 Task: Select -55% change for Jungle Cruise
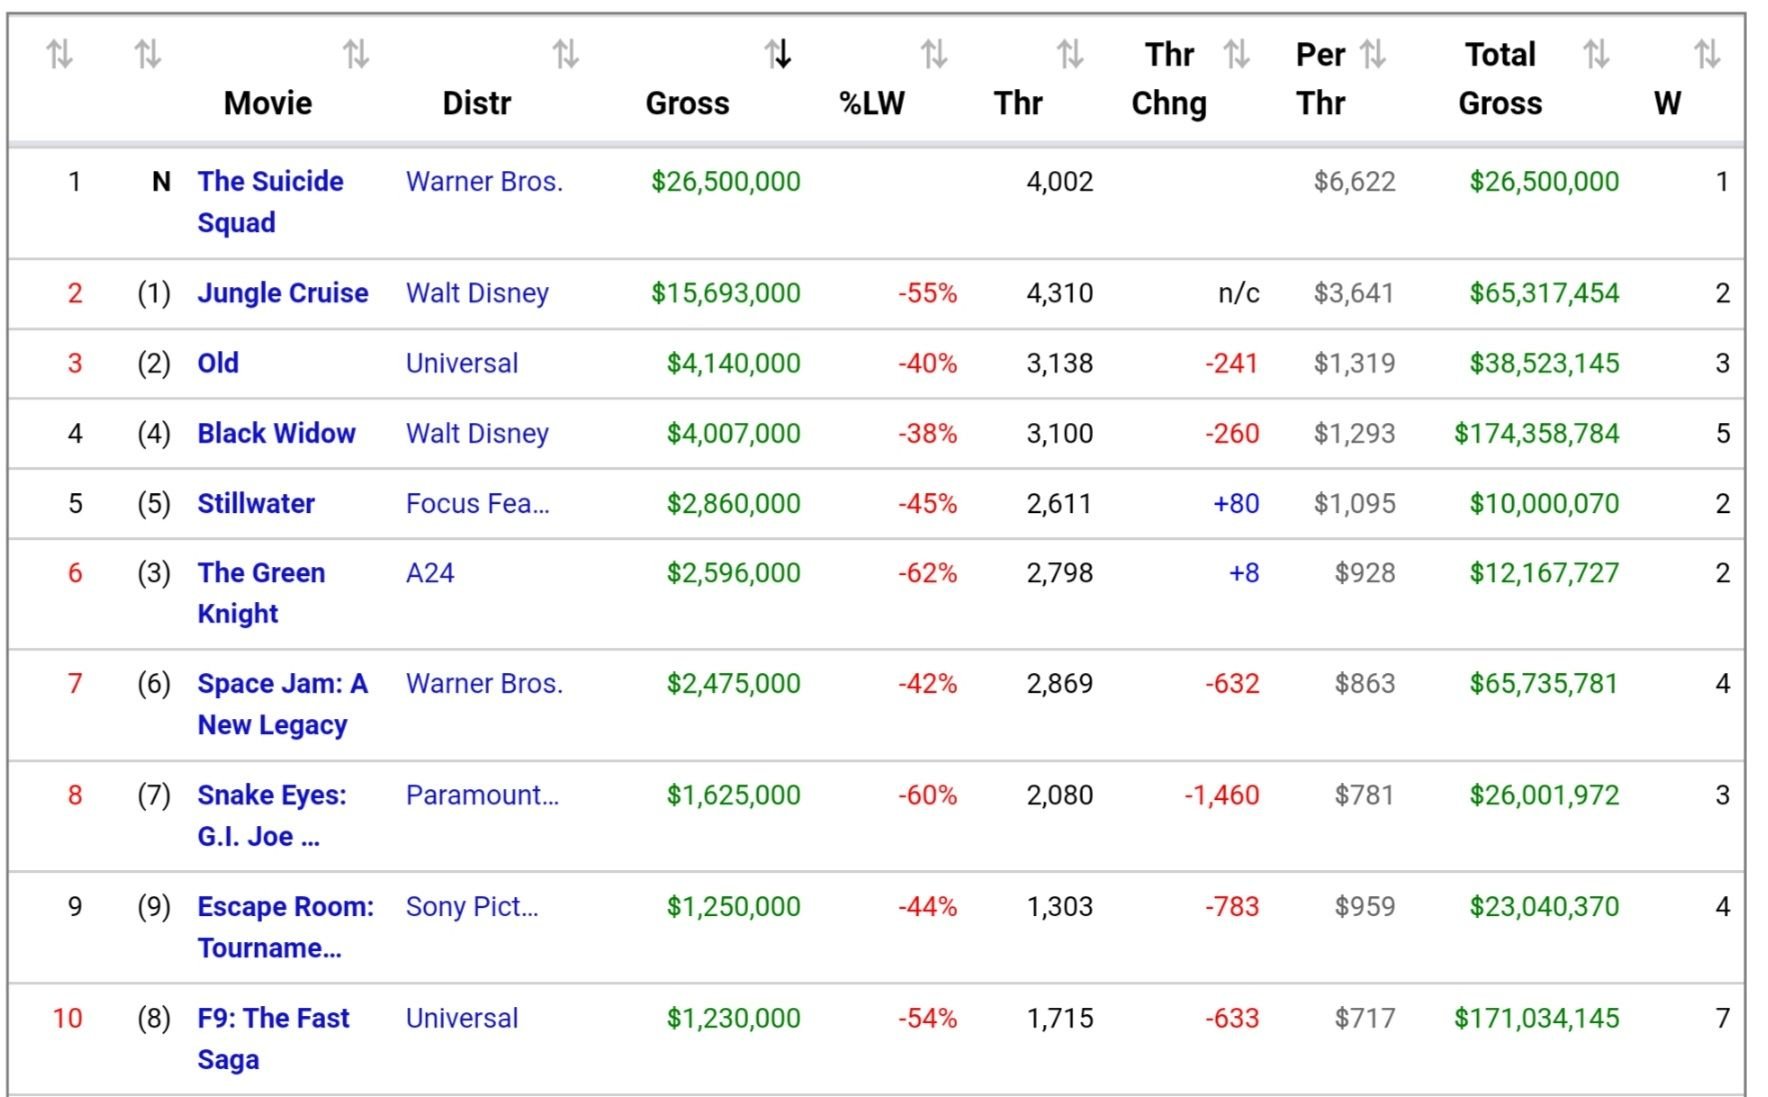click(928, 293)
